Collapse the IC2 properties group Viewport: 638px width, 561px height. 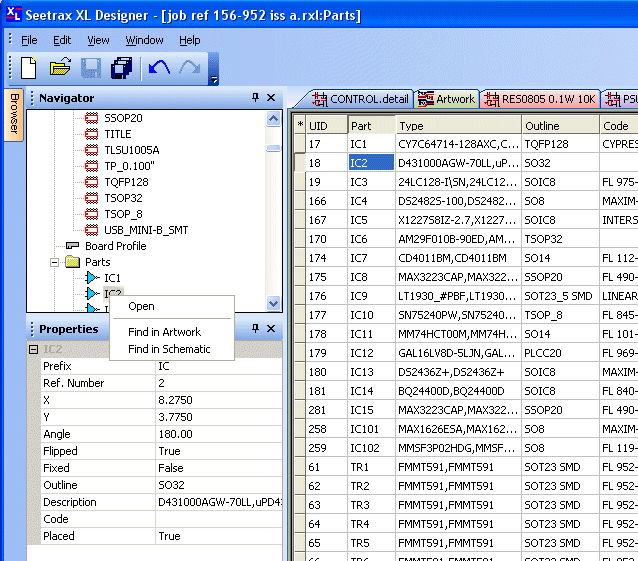(x=33, y=349)
